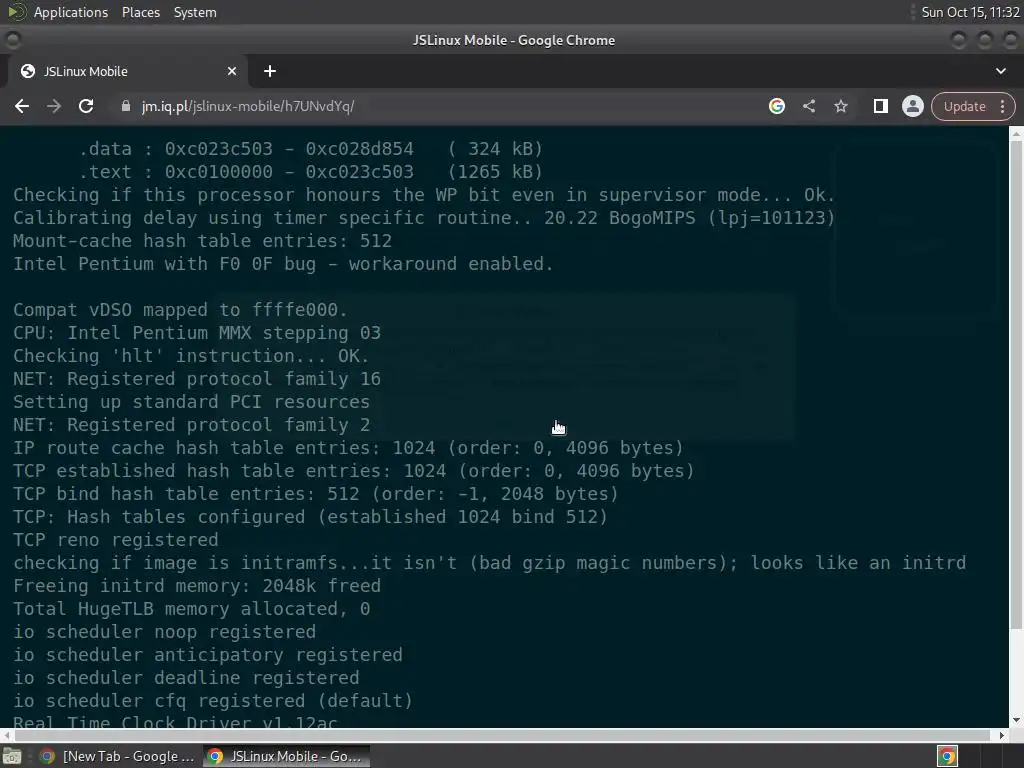Open Chrome three-dot menu
The width and height of the screenshot is (1024, 768).
coord(1002,106)
